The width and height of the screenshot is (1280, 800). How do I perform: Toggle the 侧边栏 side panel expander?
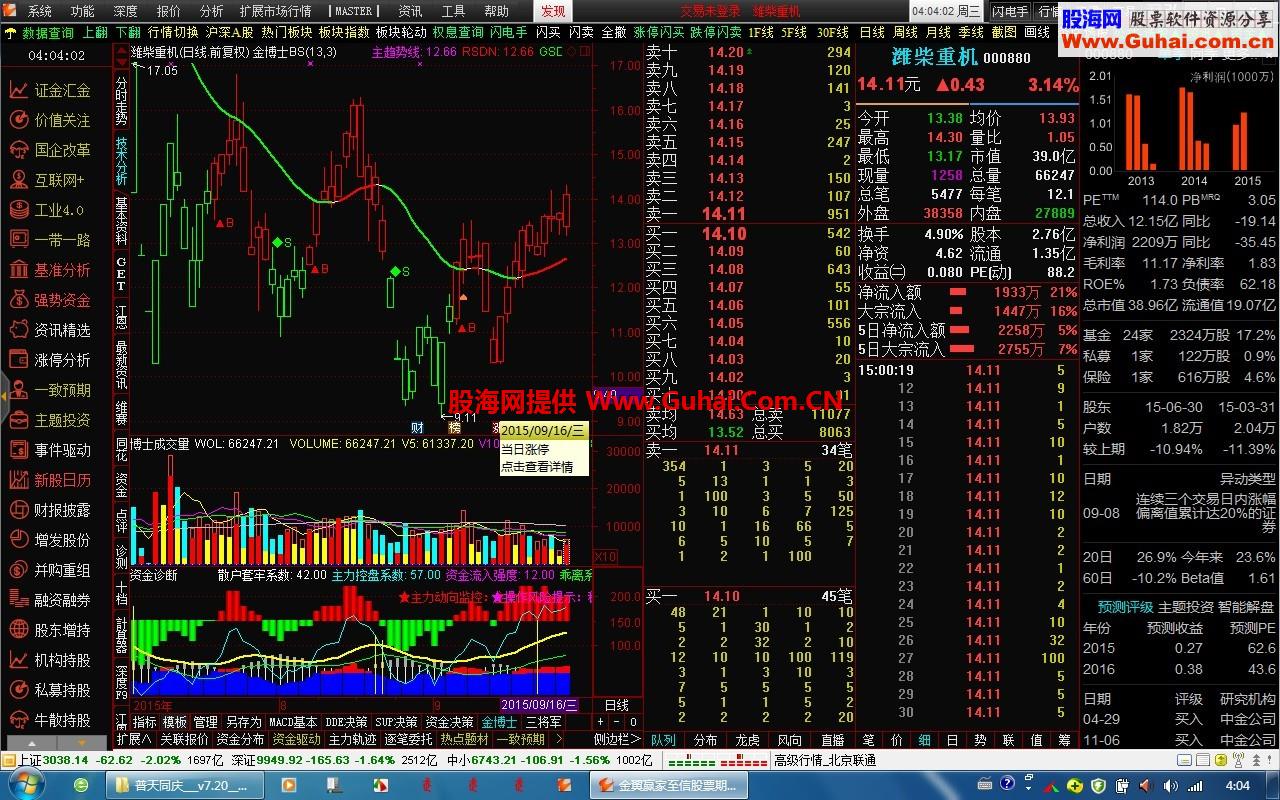tap(617, 739)
